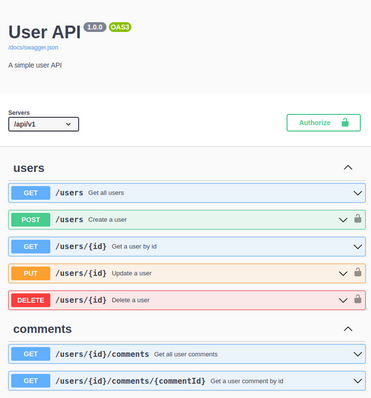Click the users section heading

click(29, 168)
